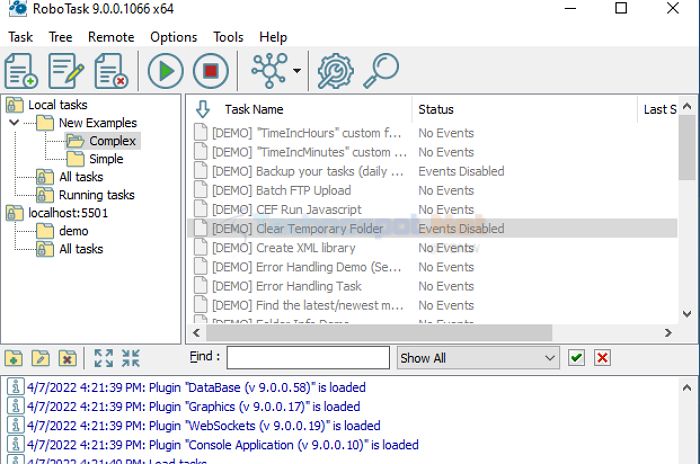The height and width of the screenshot is (464, 700).
Task: Delete folder icon below the tree
Action: click(x=67, y=358)
